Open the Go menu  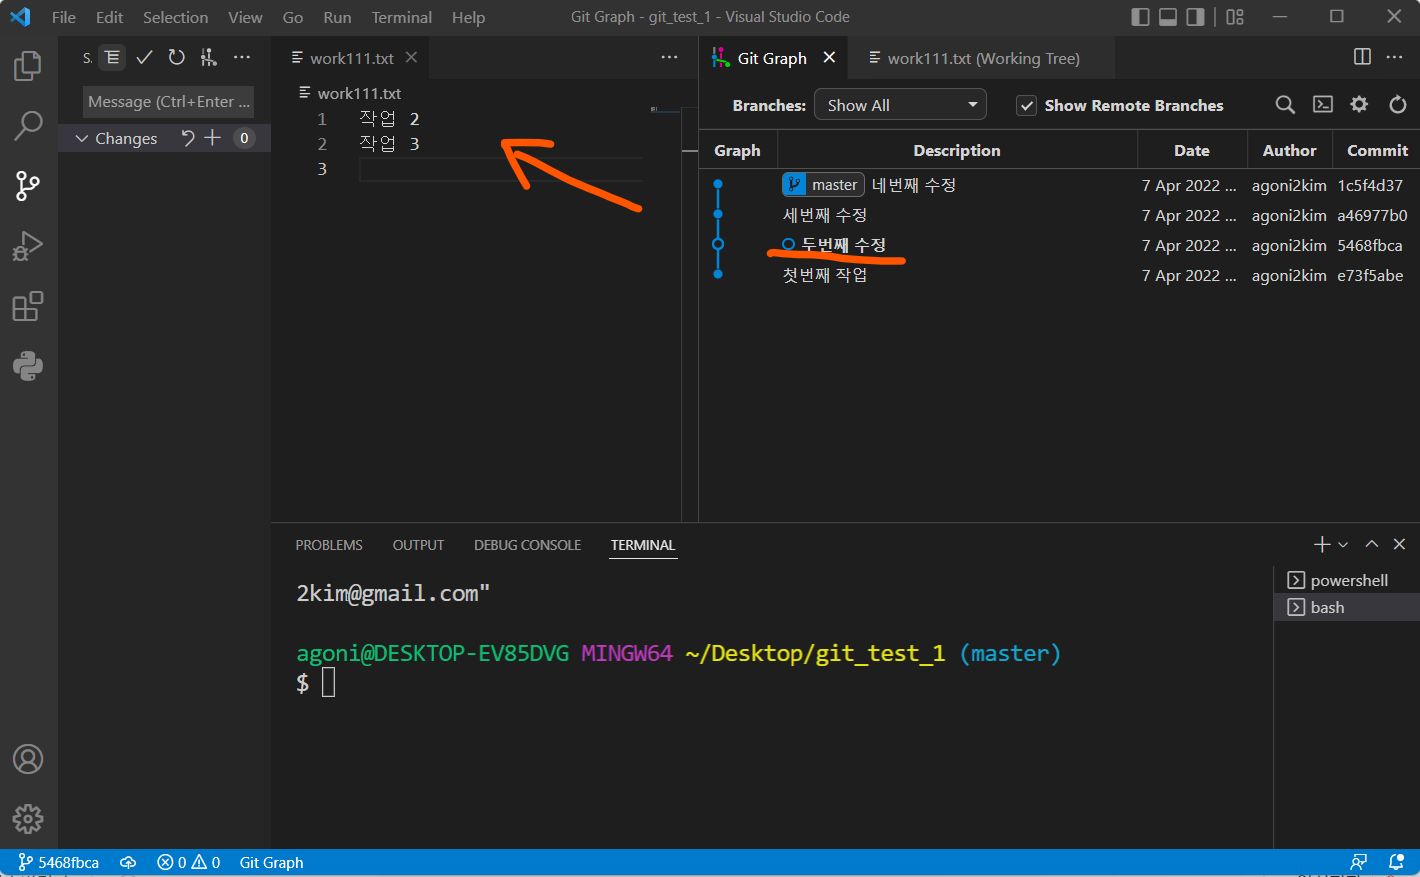point(293,17)
